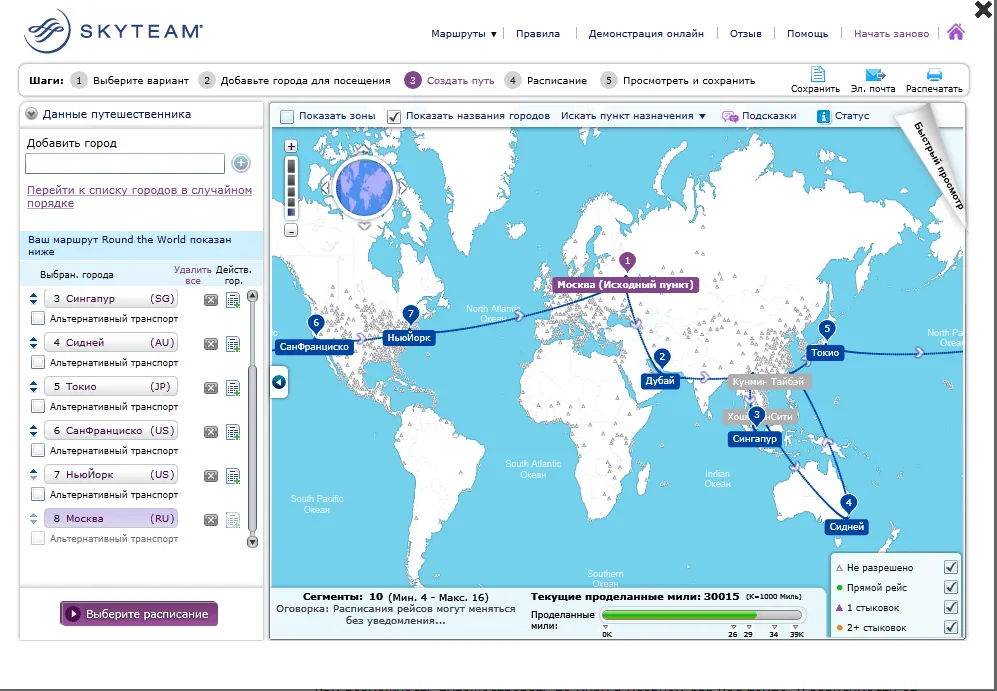Click map pin 4 at Сидней
This screenshot has height=691, width=997.
848,503
